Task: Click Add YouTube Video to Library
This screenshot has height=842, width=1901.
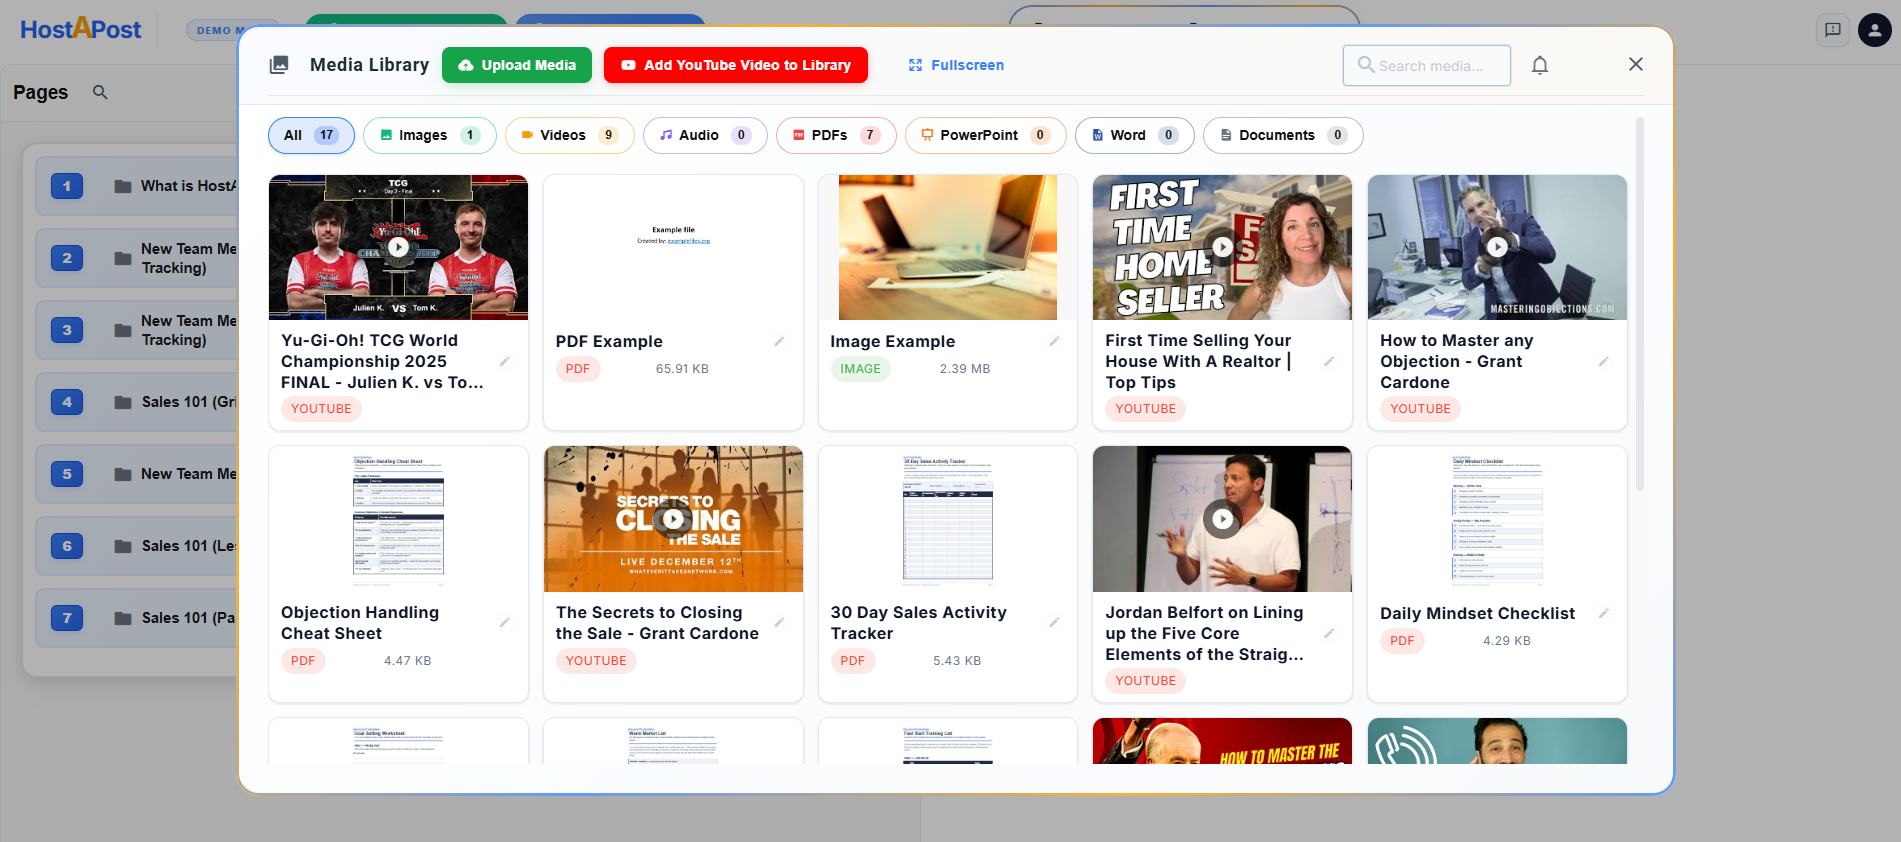Action: pyautogui.click(x=736, y=65)
